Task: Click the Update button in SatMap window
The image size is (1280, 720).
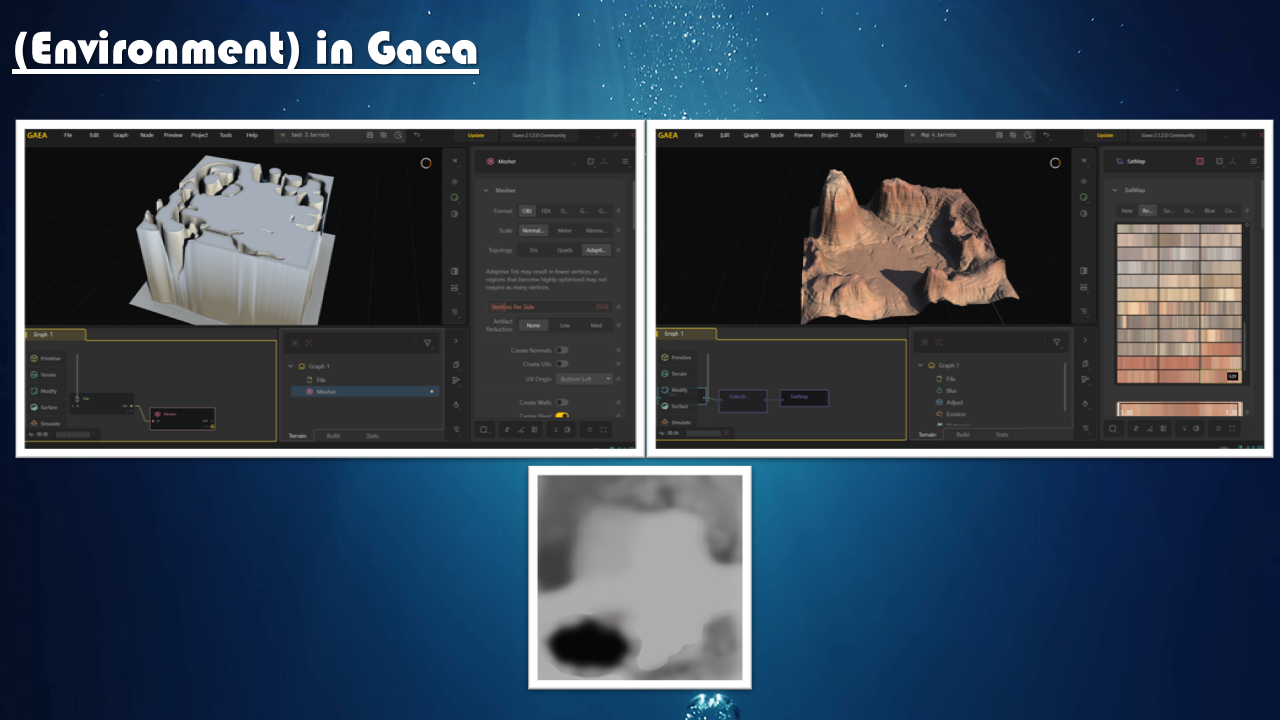Action: click(1105, 135)
